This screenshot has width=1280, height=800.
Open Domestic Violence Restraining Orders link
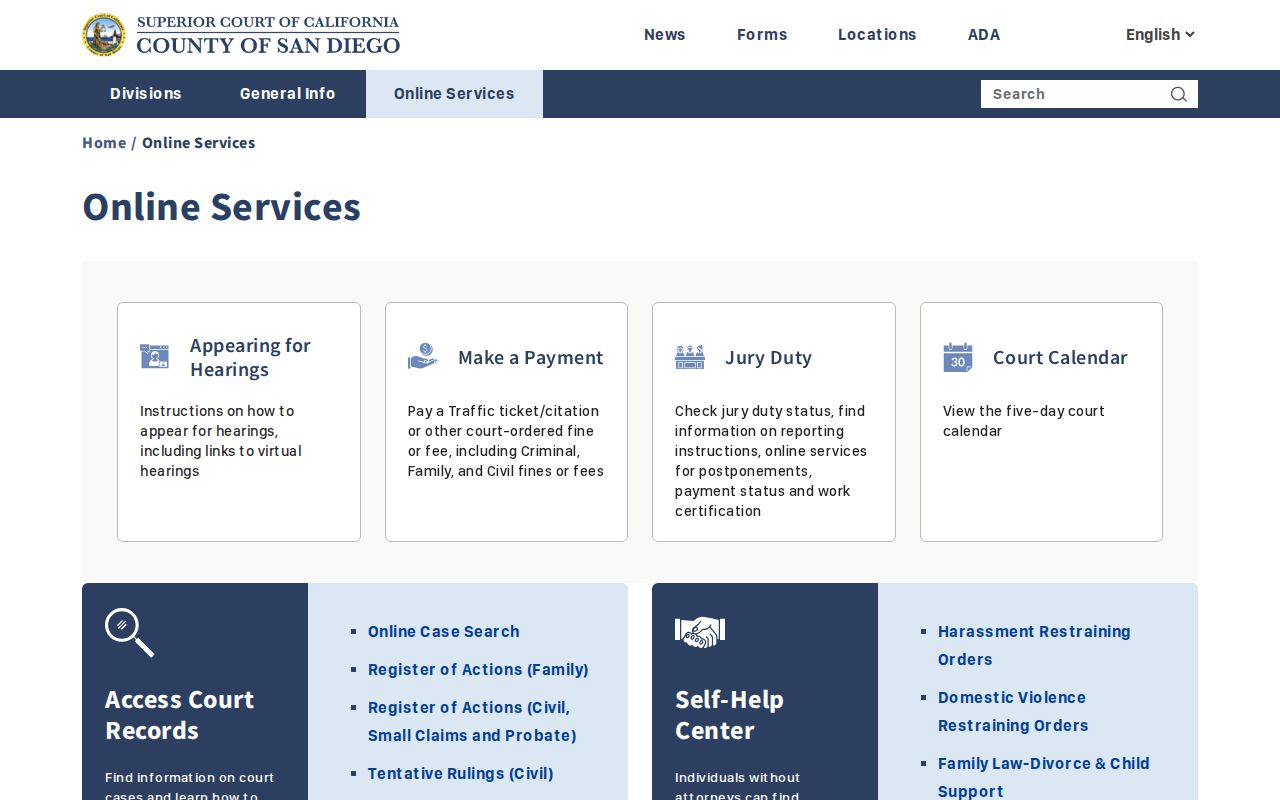(1013, 711)
